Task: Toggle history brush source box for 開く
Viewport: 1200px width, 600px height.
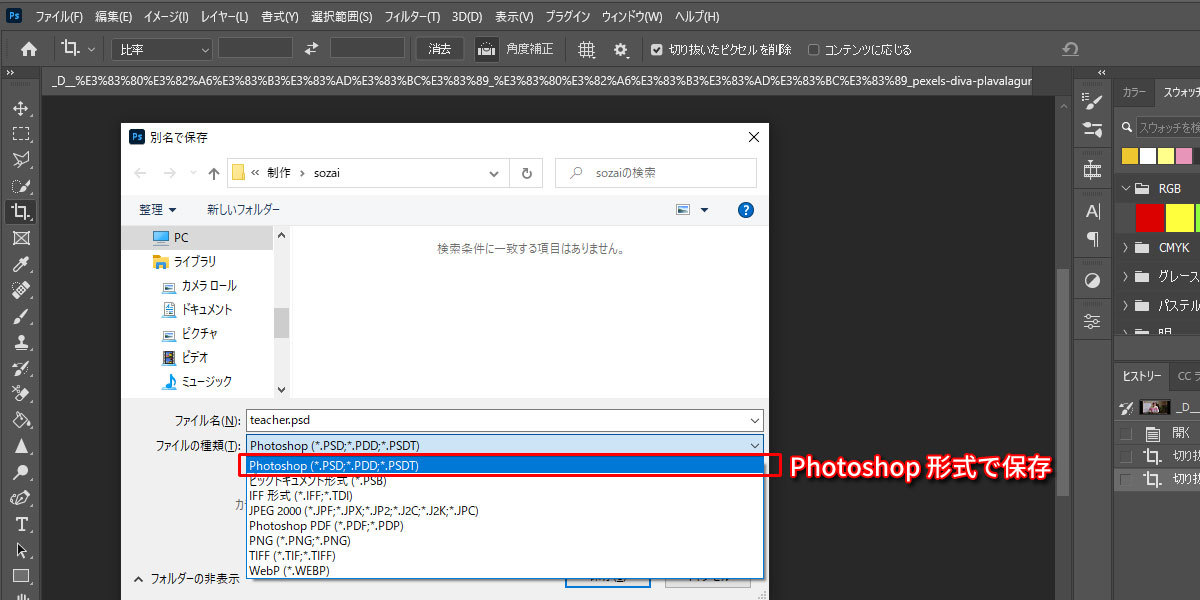Action: [x=1127, y=433]
